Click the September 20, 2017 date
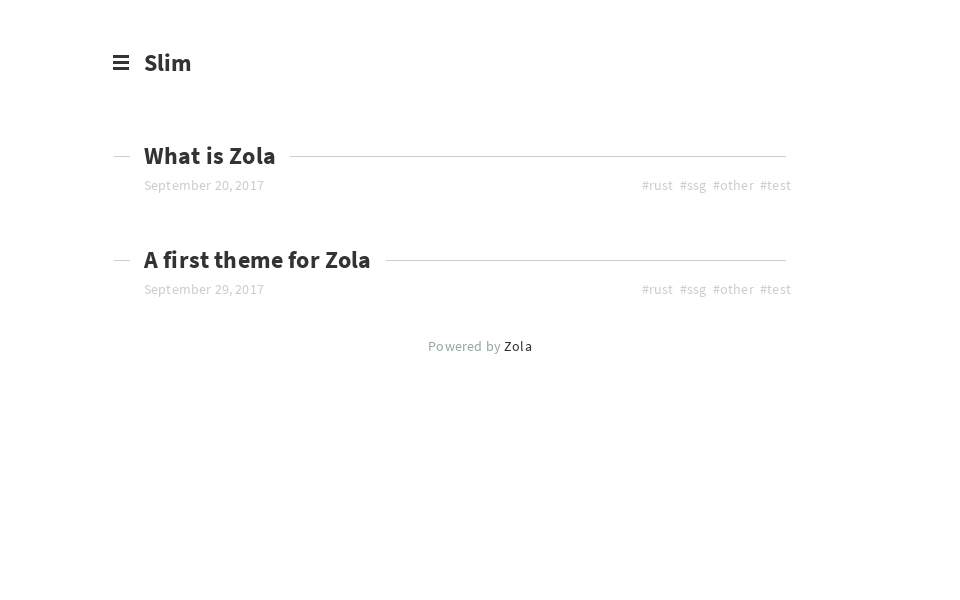960x600 pixels. [204, 185]
